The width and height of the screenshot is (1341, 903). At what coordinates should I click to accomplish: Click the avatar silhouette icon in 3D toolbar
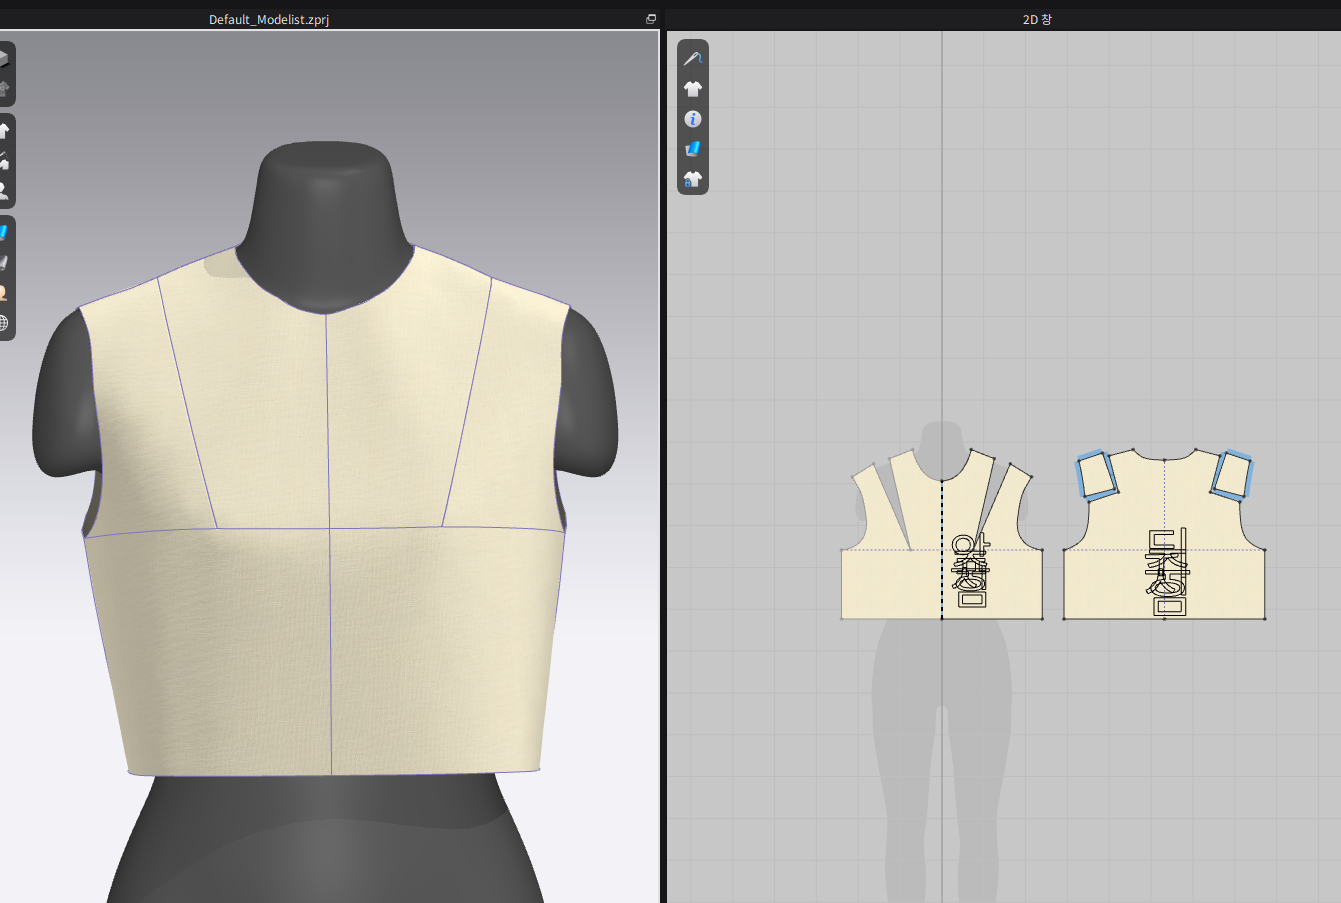point(4,190)
